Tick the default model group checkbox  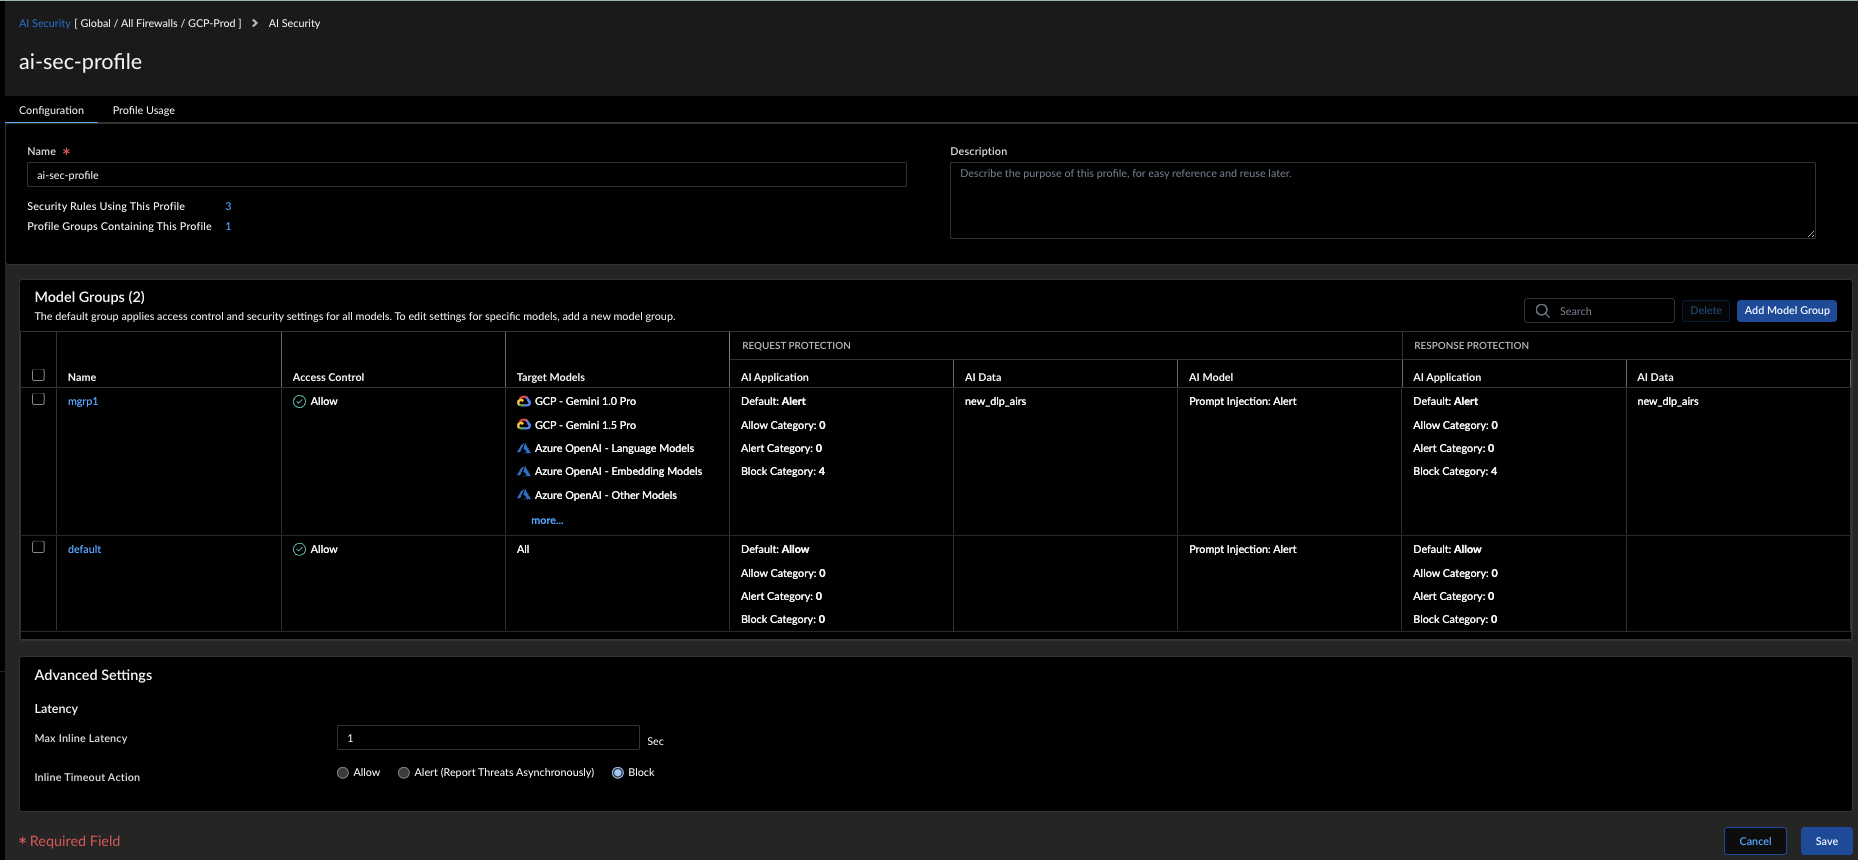pos(39,547)
